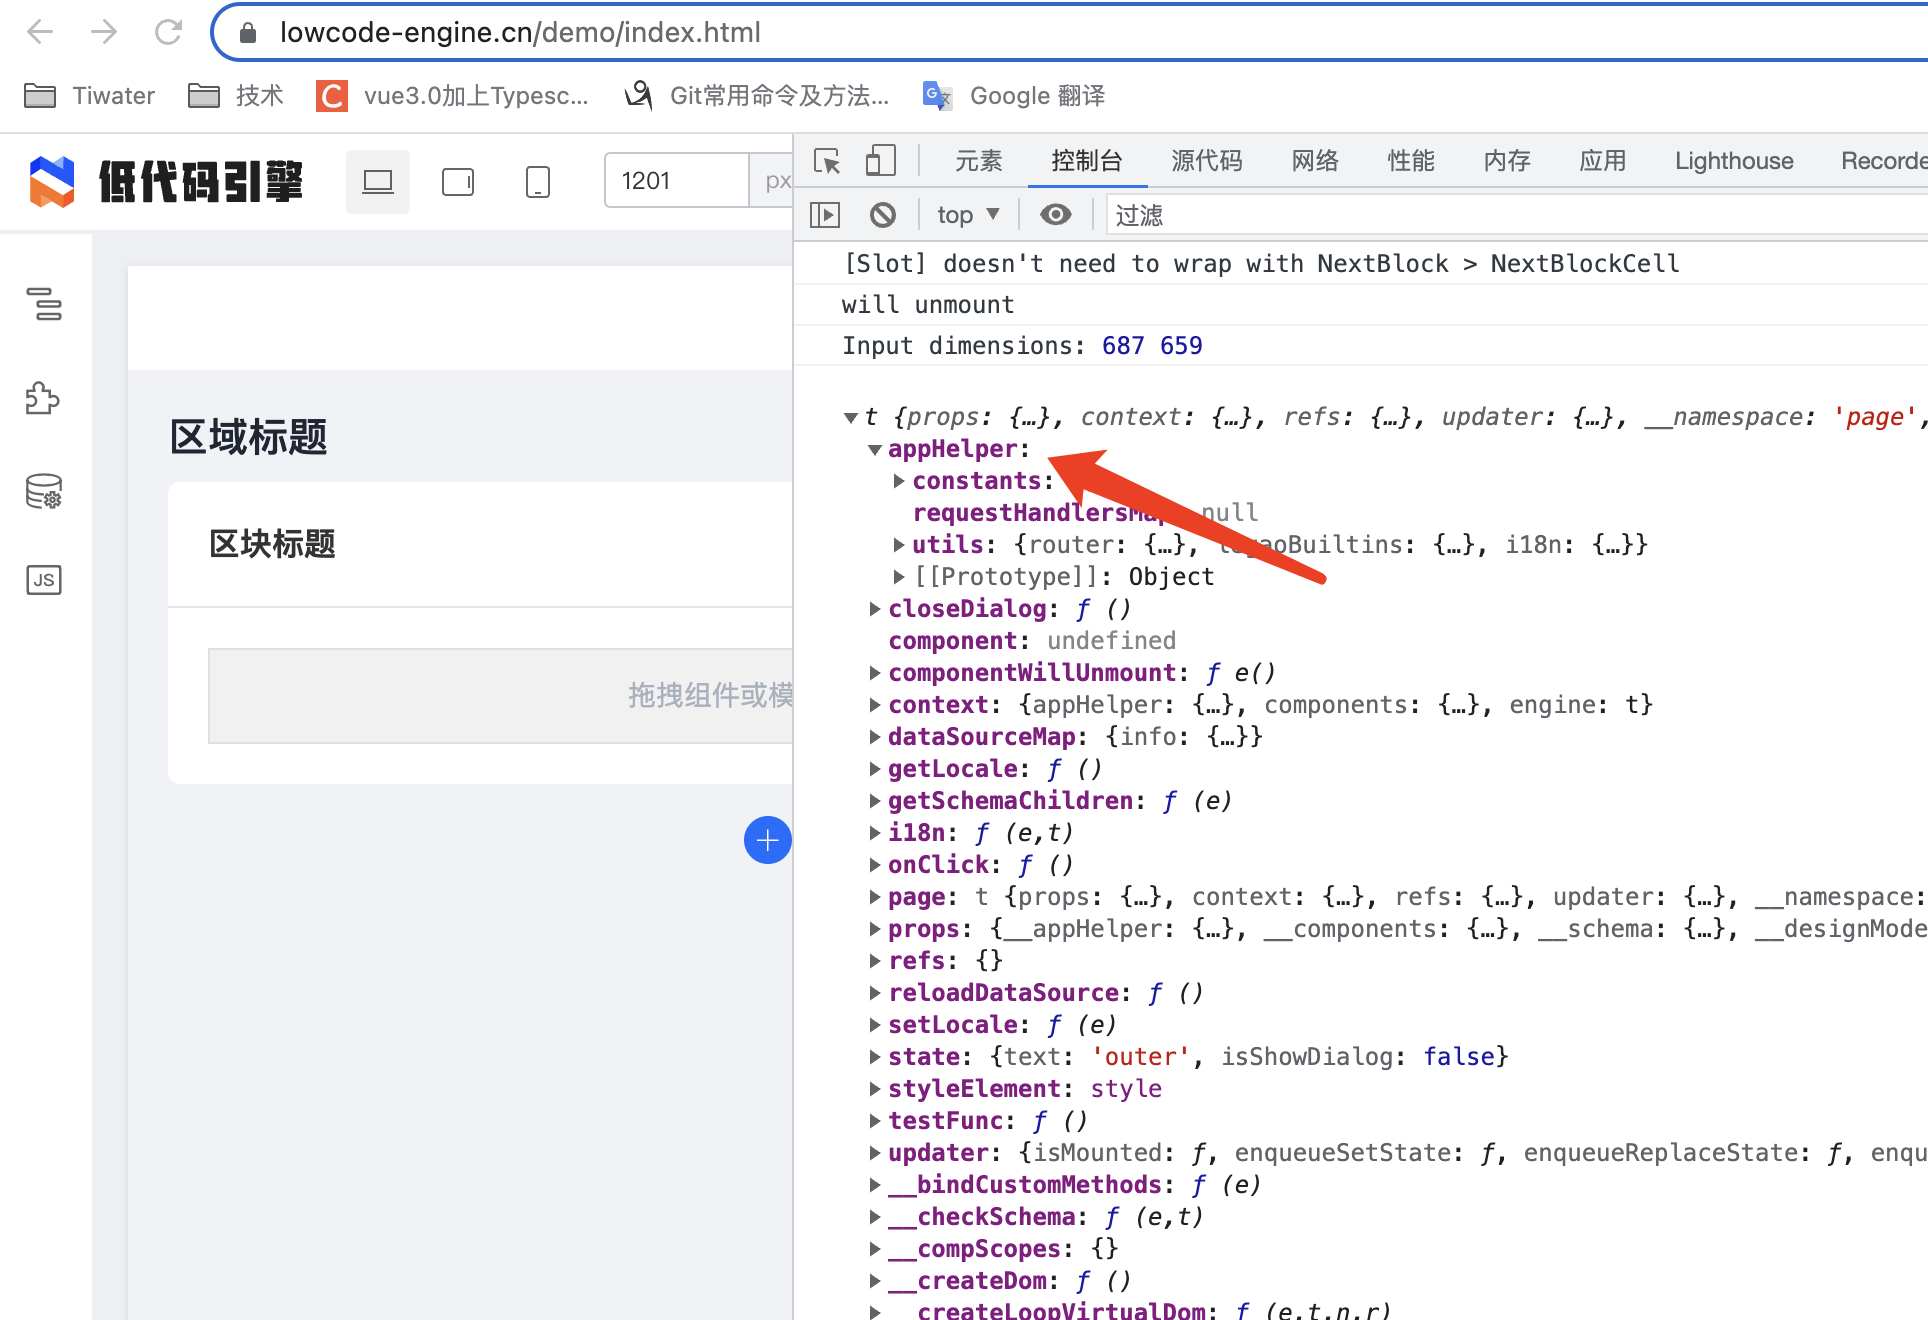
Task: Open the Google 翻译 bookmark
Action: click(1013, 96)
